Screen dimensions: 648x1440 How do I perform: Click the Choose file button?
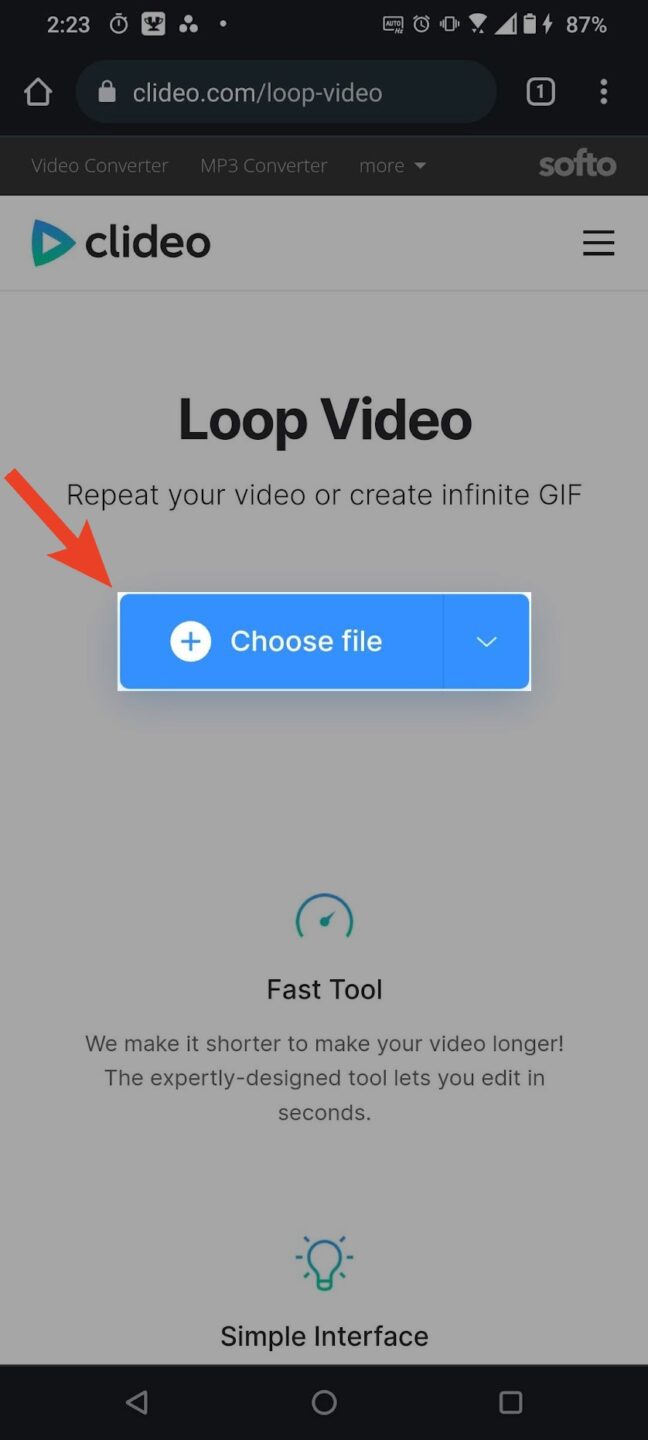[x=281, y=641]
